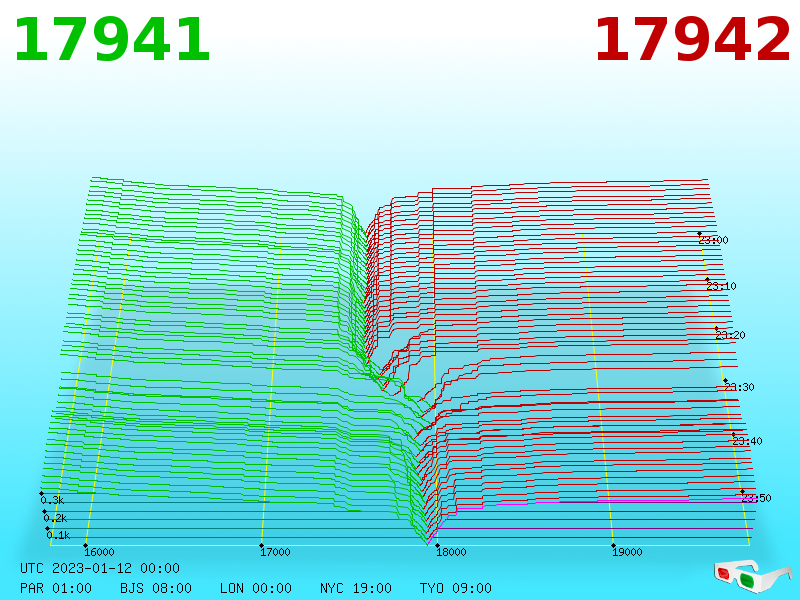Click the 0.1k volume axis label
Screen dimensions: 800x600
[58, 535]
